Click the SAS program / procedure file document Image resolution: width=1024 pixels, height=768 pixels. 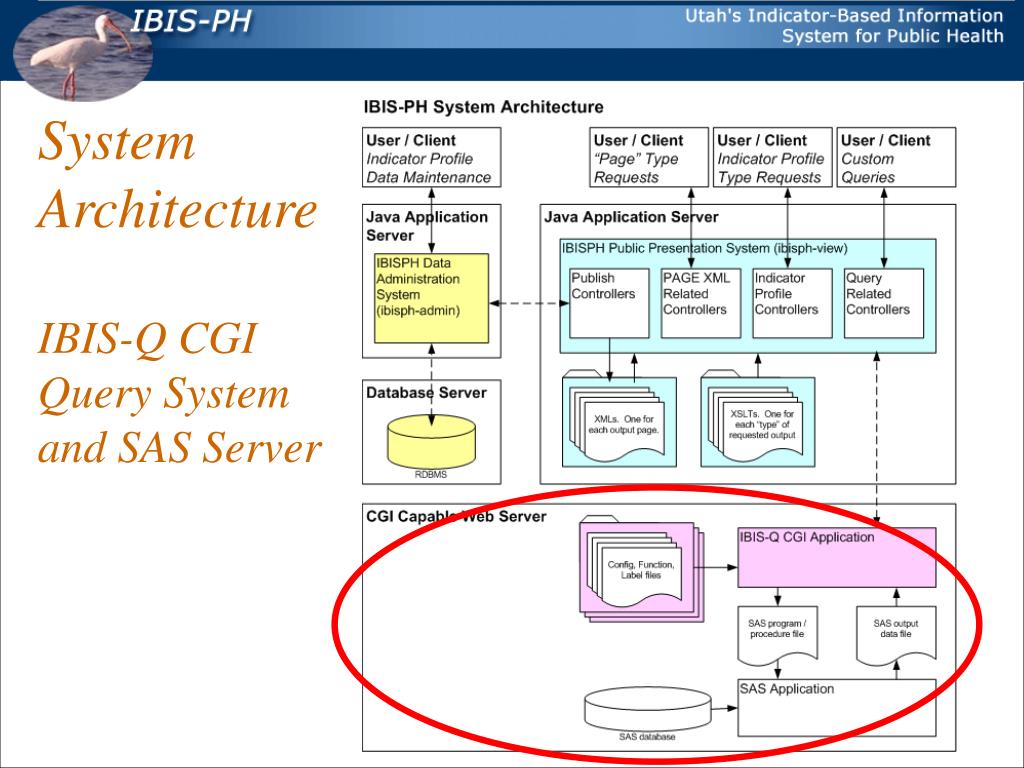[777, 635]
